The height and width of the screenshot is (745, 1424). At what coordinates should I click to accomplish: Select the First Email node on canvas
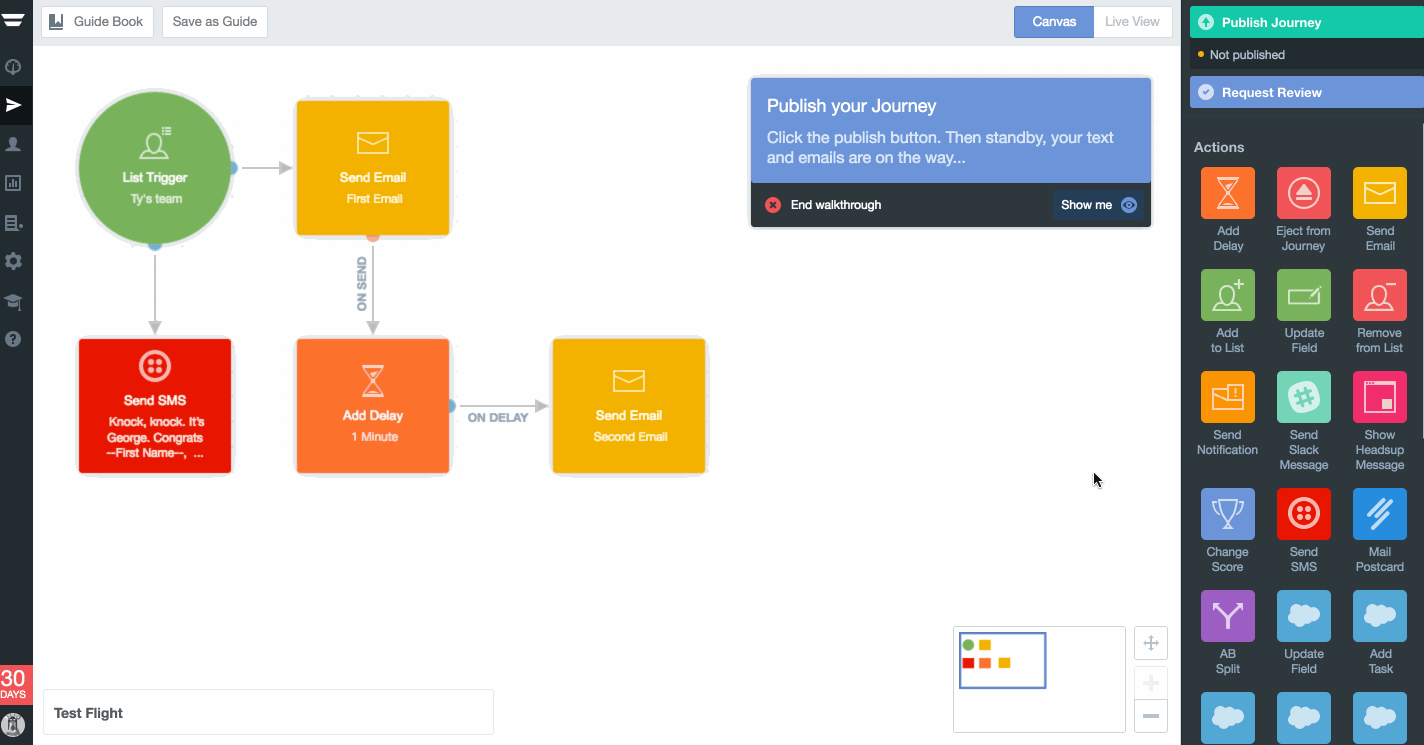tap(373, 168)
